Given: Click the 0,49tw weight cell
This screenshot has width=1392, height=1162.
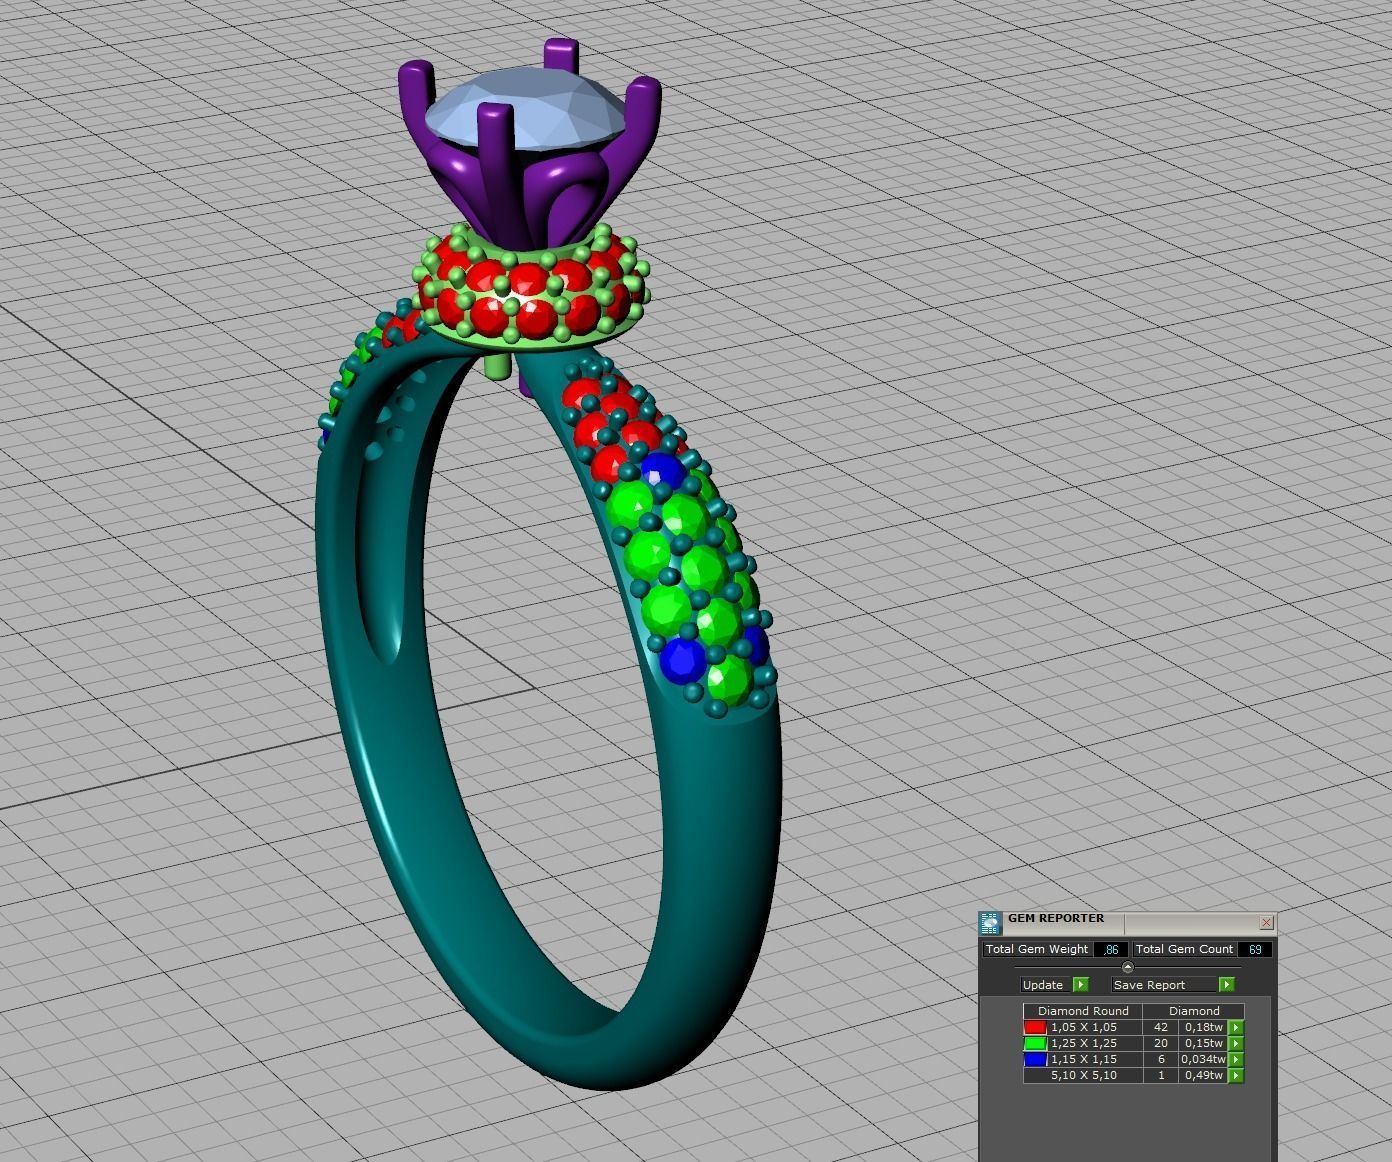Looking at the screenshot, I should pos(1204,1075).
